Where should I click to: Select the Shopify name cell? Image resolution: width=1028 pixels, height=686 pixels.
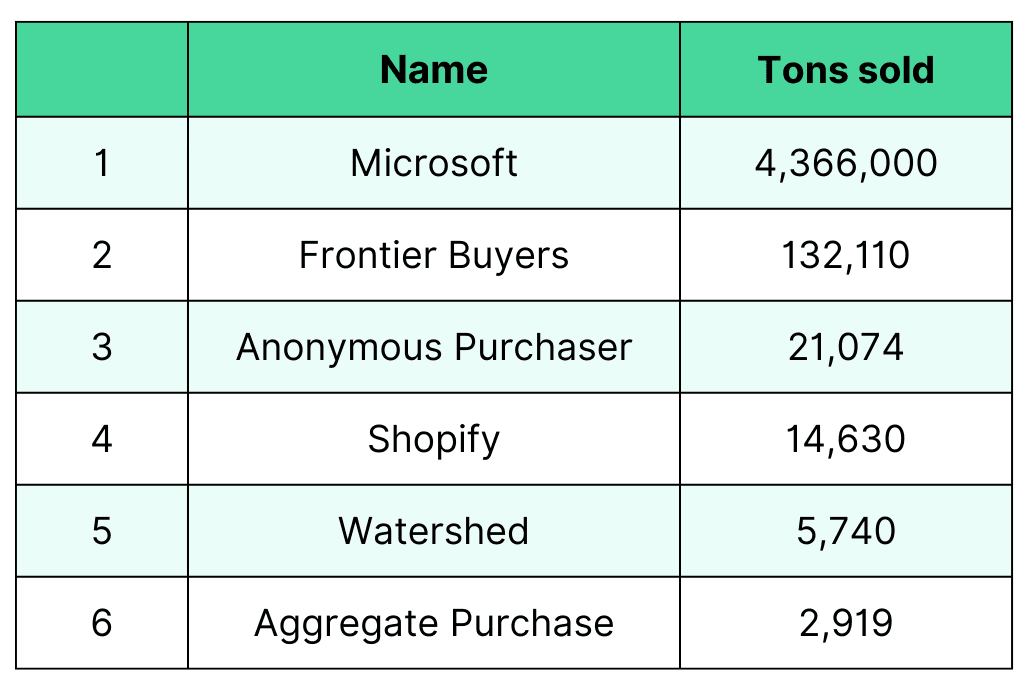point(434,439)
